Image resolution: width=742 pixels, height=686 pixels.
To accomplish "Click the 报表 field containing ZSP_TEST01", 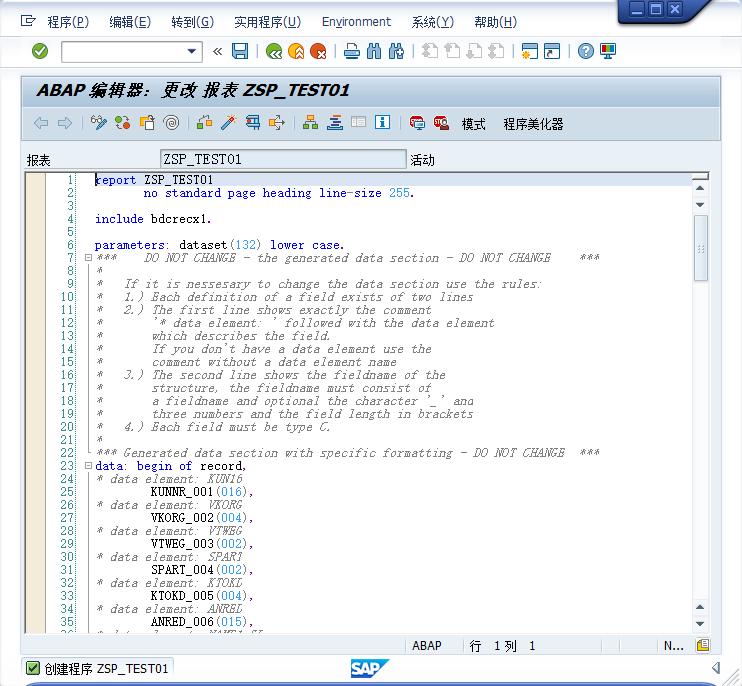I will coord(283,159).
